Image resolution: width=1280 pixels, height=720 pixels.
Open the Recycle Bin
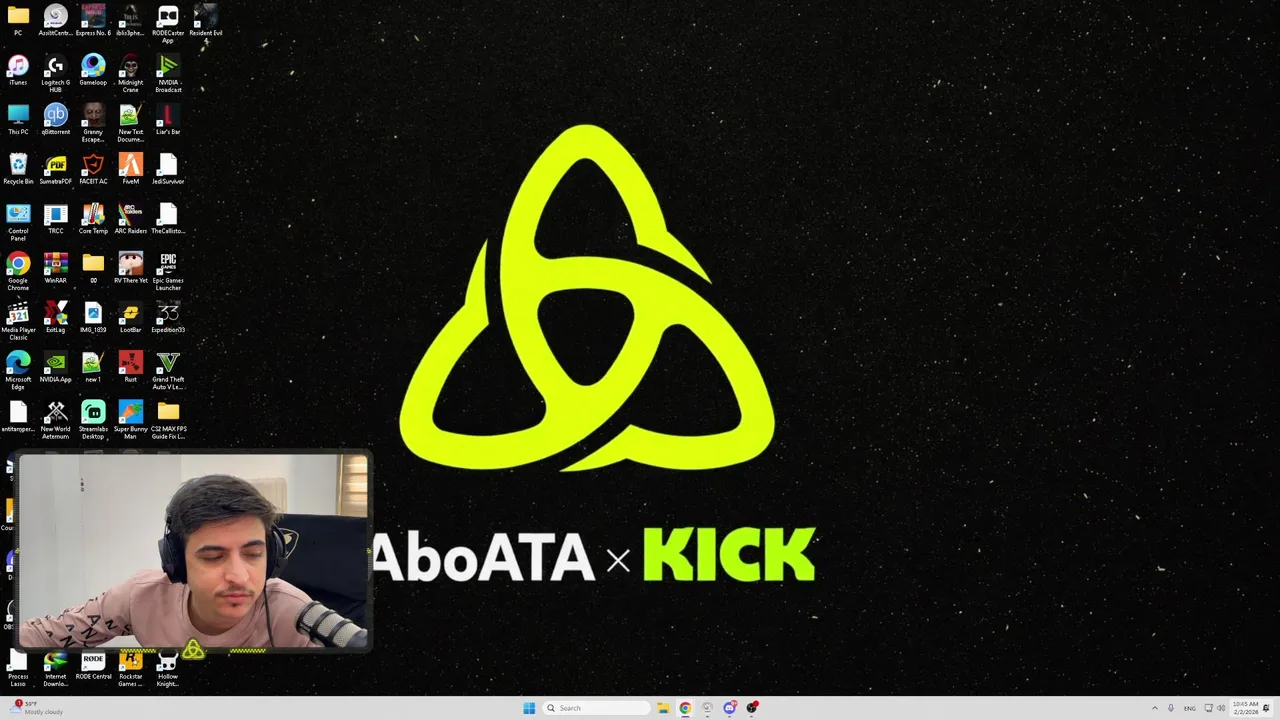click(18, 170)
